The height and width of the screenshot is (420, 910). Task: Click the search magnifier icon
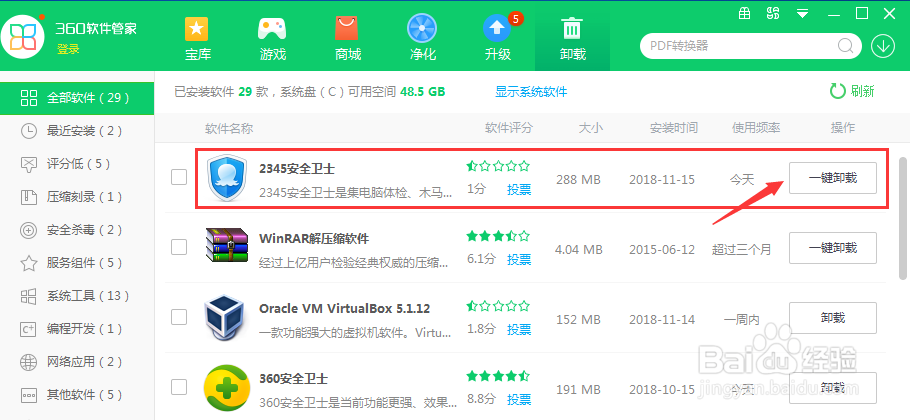tap(845, 45)
